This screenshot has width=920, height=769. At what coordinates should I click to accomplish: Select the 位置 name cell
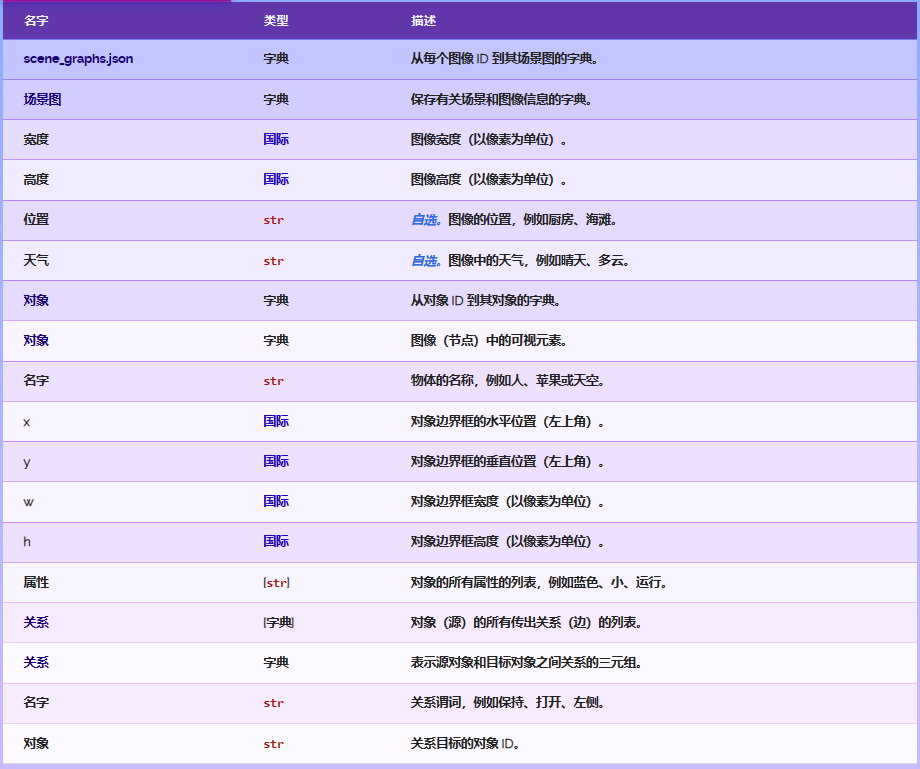(36, 219)
